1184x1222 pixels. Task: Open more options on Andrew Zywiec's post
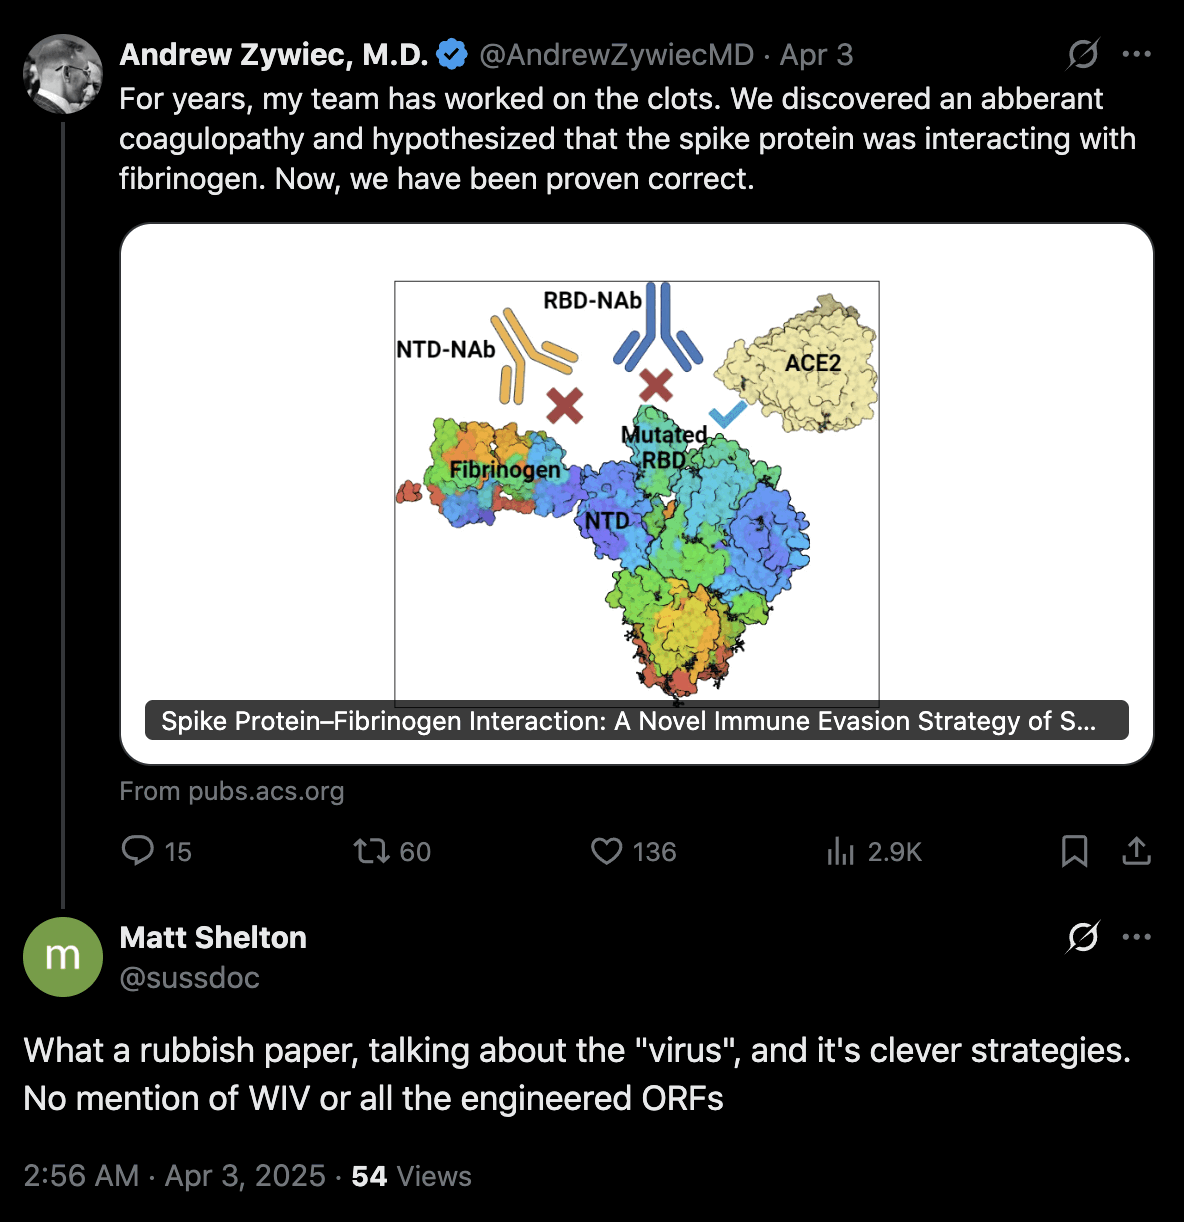click(x=1137, y=54)
